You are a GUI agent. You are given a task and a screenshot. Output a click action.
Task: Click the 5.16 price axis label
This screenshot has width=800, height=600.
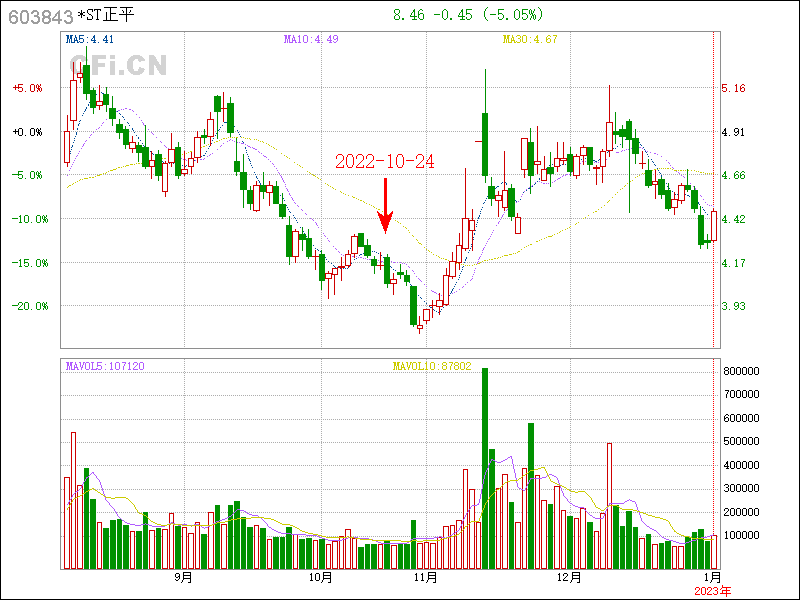coord(733,88)
